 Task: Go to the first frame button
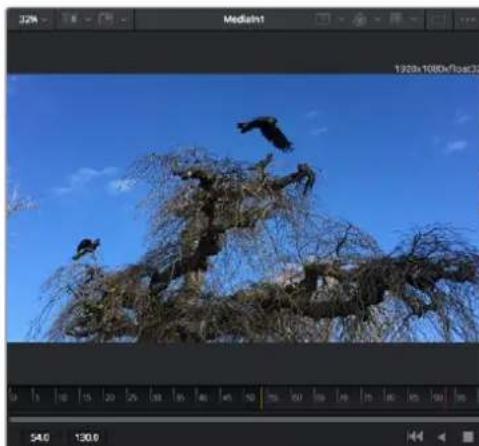(415, 436)
